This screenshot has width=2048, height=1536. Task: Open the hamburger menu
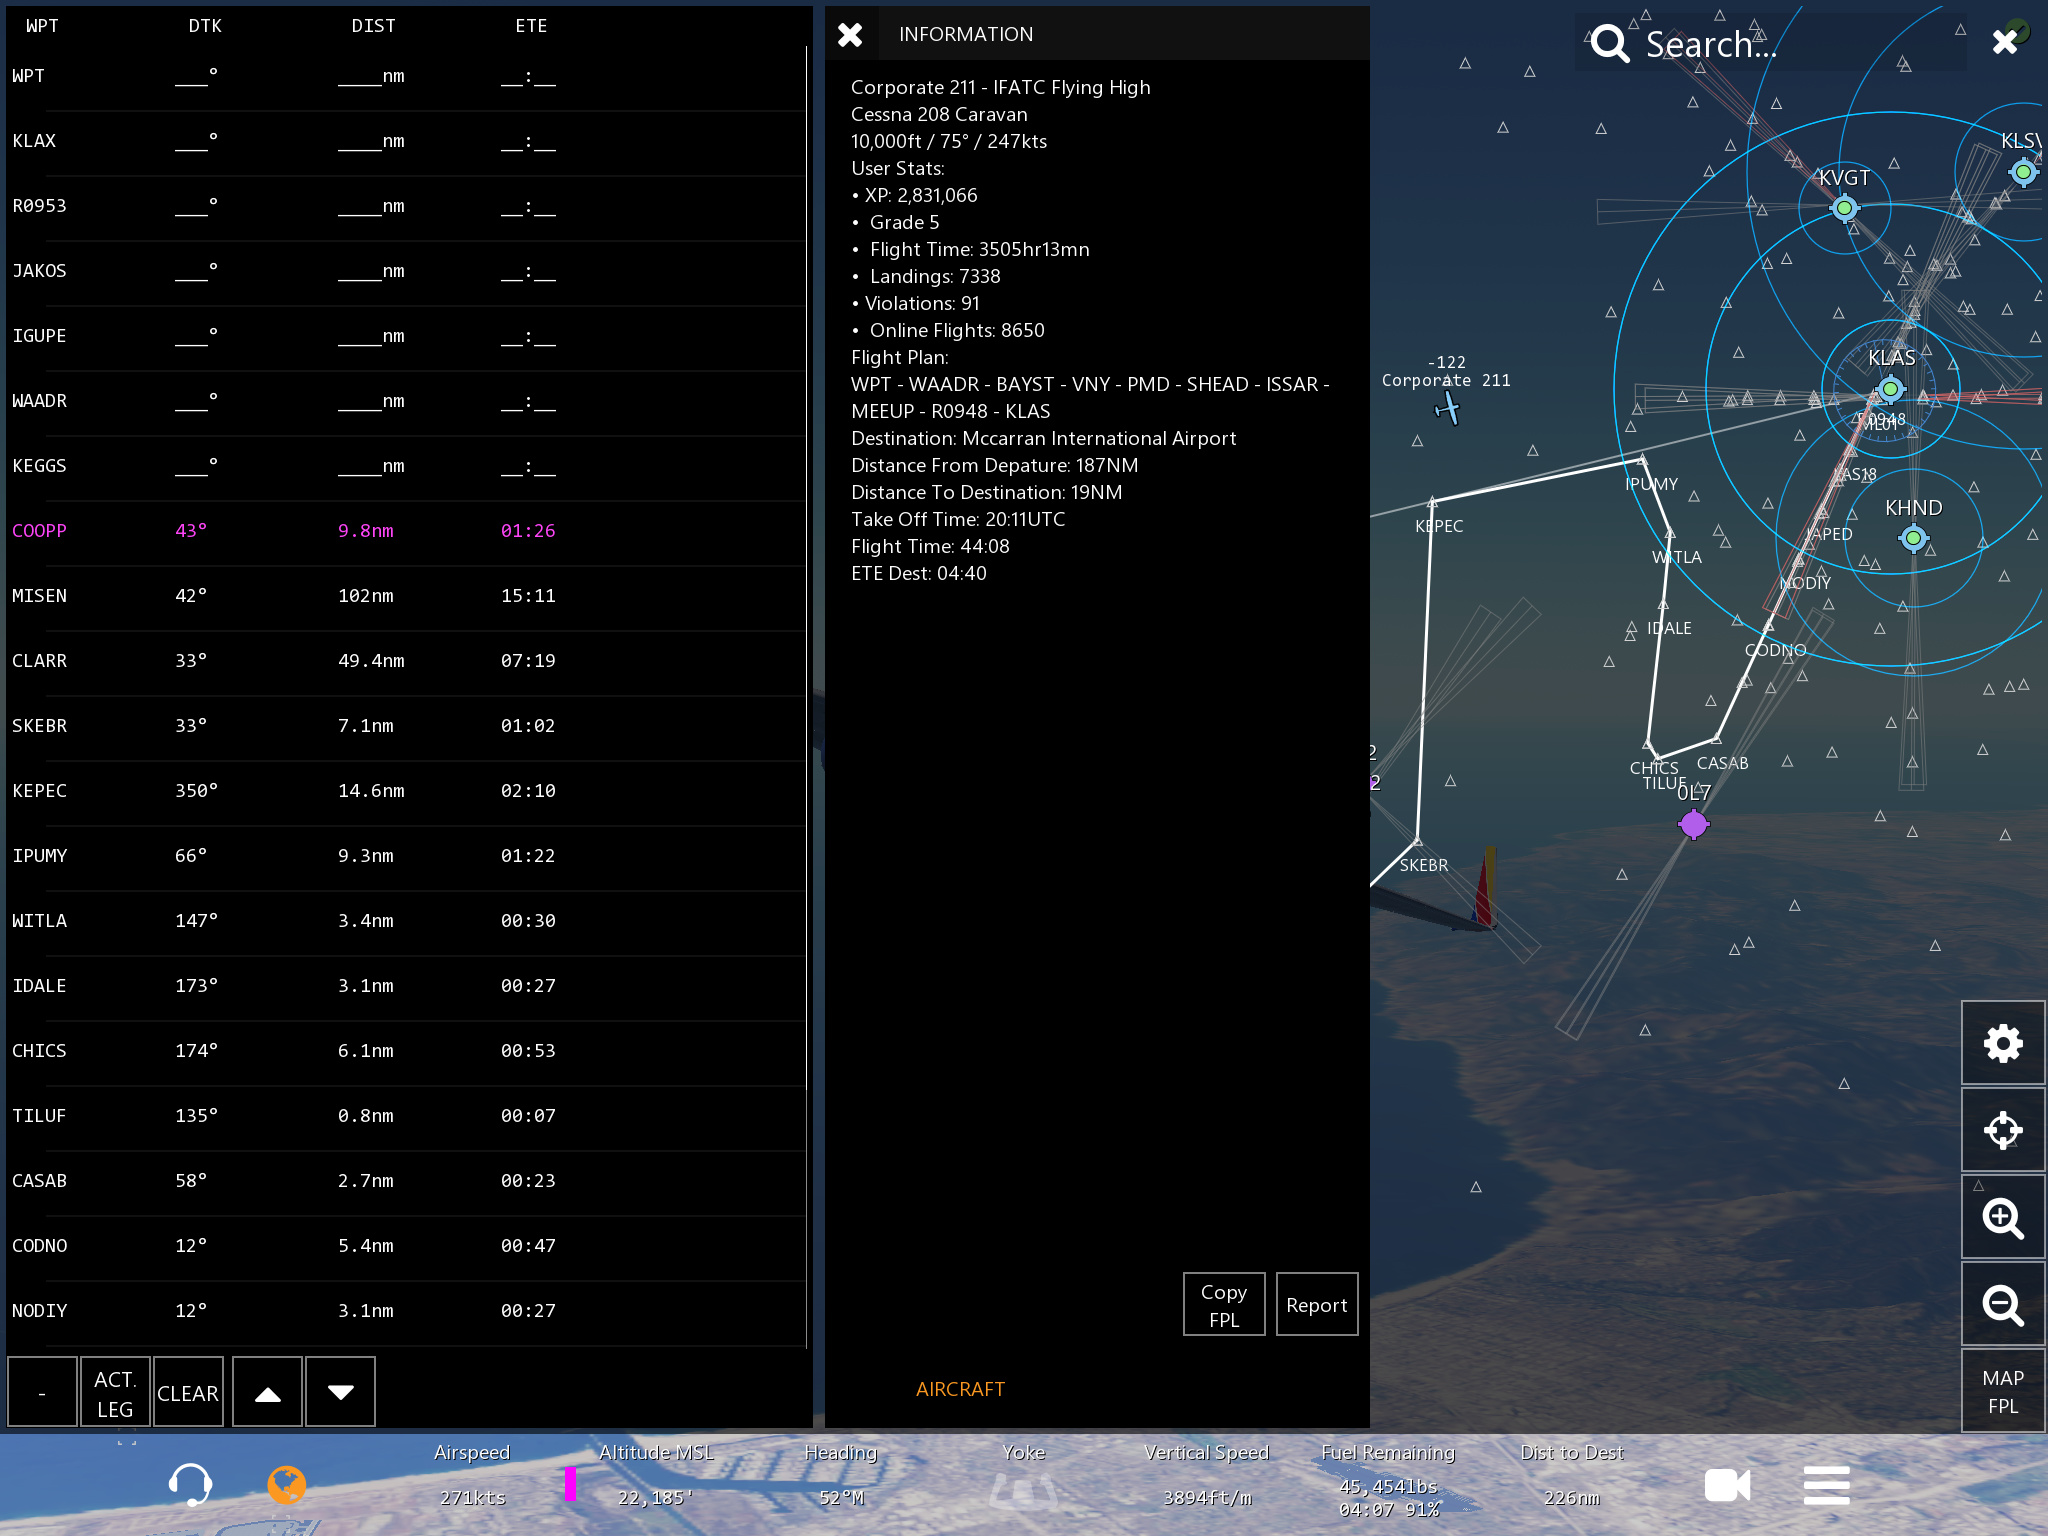[x=1826, y=1485]
